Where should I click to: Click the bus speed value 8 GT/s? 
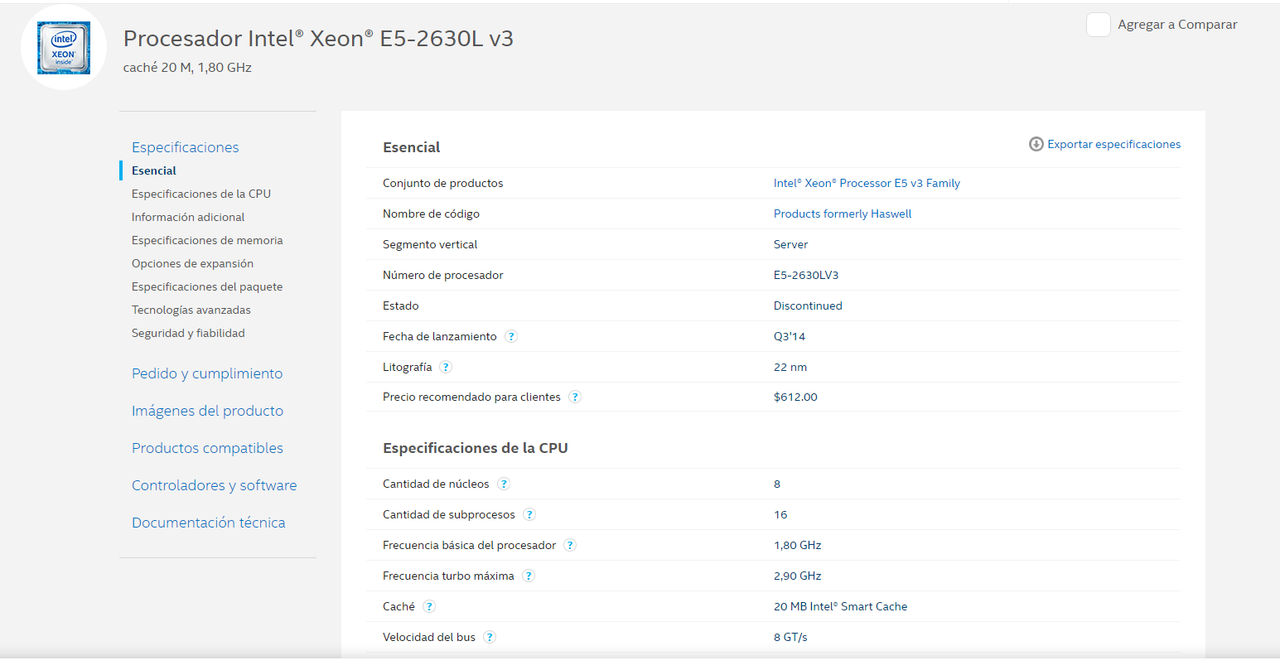coord(790,637)
